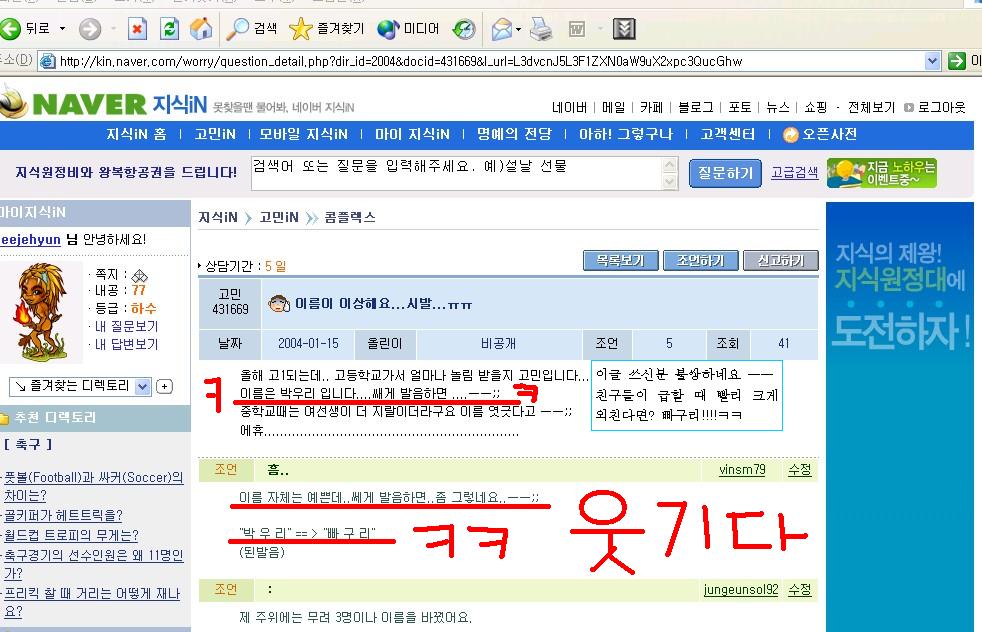Open the browsing history clock icon
The width and height of the screenshot is (982, 632).
point(464,28)
